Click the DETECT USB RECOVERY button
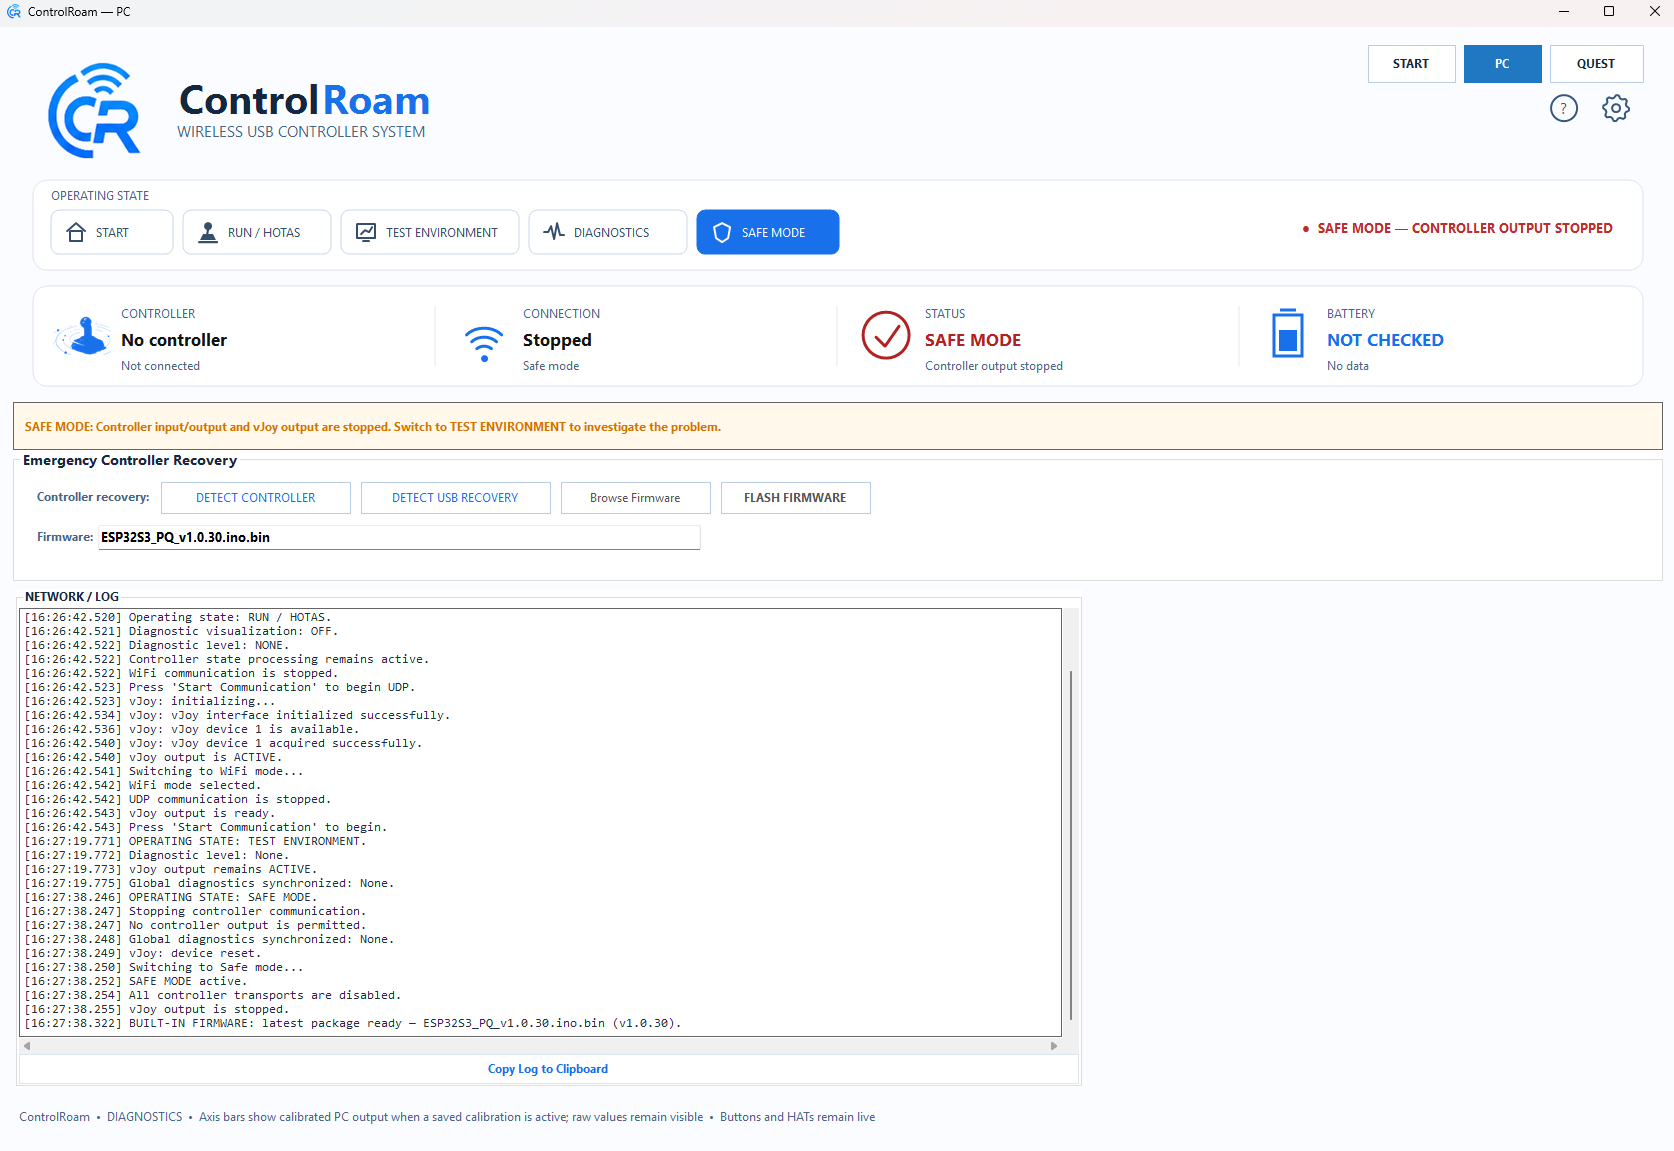 click(455, 498)
